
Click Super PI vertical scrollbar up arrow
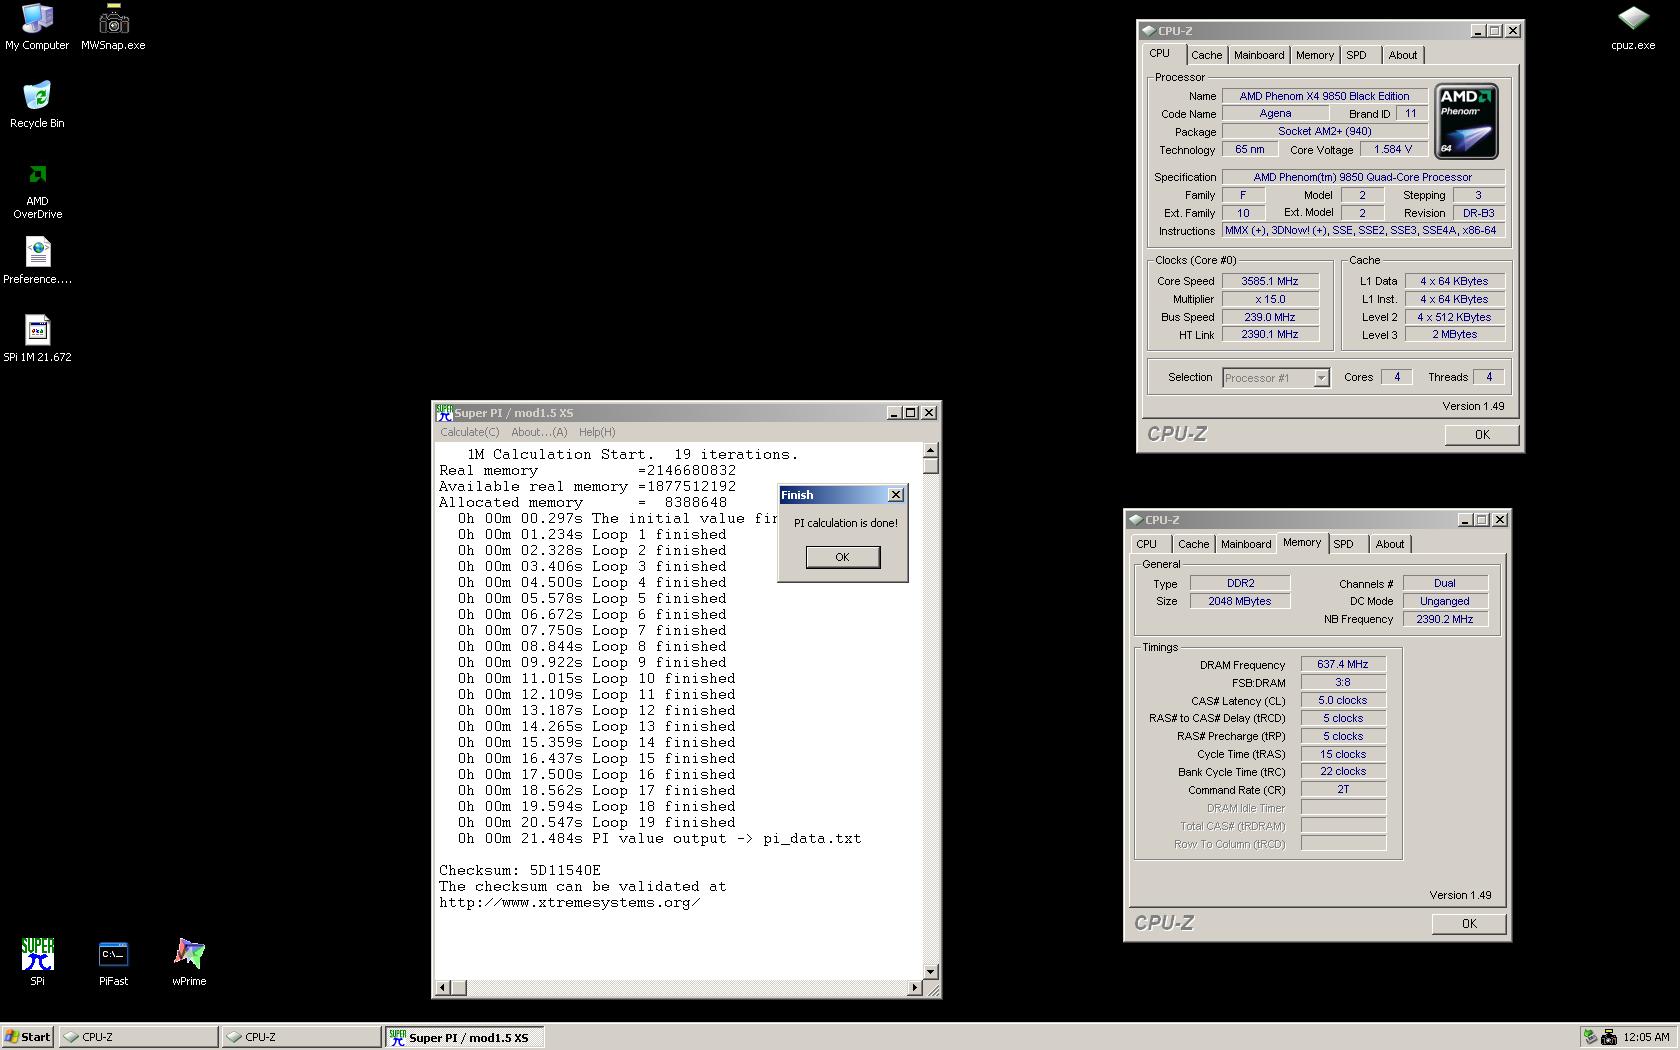pyautogui.click(x=931, y=450)
